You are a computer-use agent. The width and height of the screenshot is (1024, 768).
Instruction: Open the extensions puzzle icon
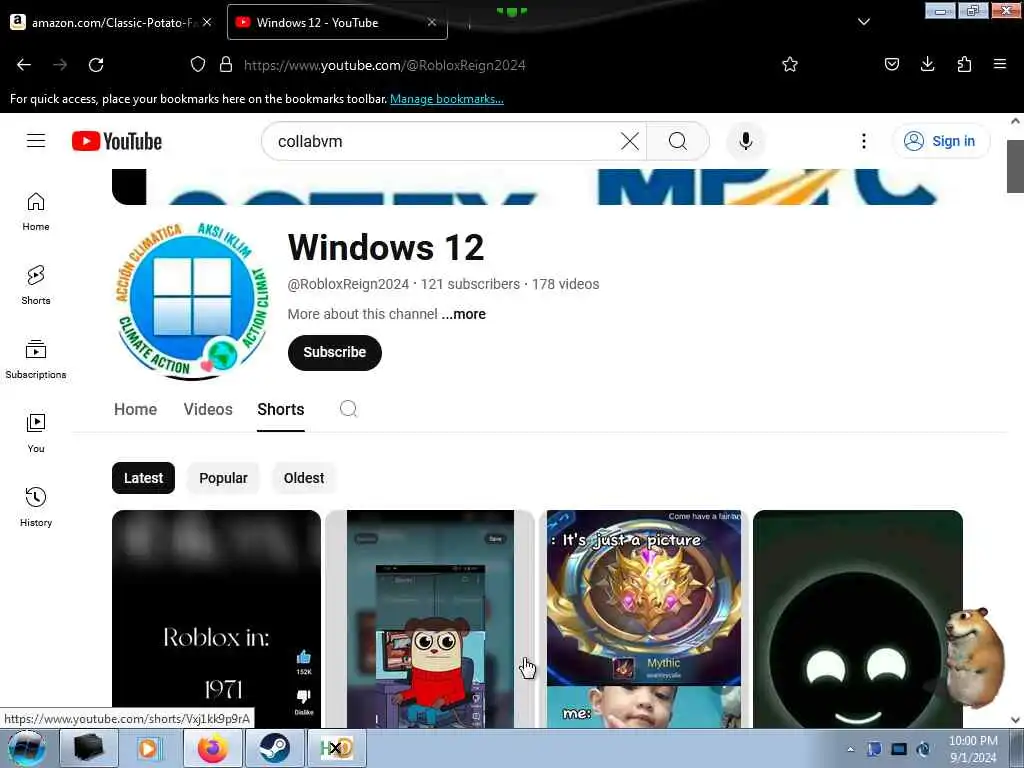964,64
